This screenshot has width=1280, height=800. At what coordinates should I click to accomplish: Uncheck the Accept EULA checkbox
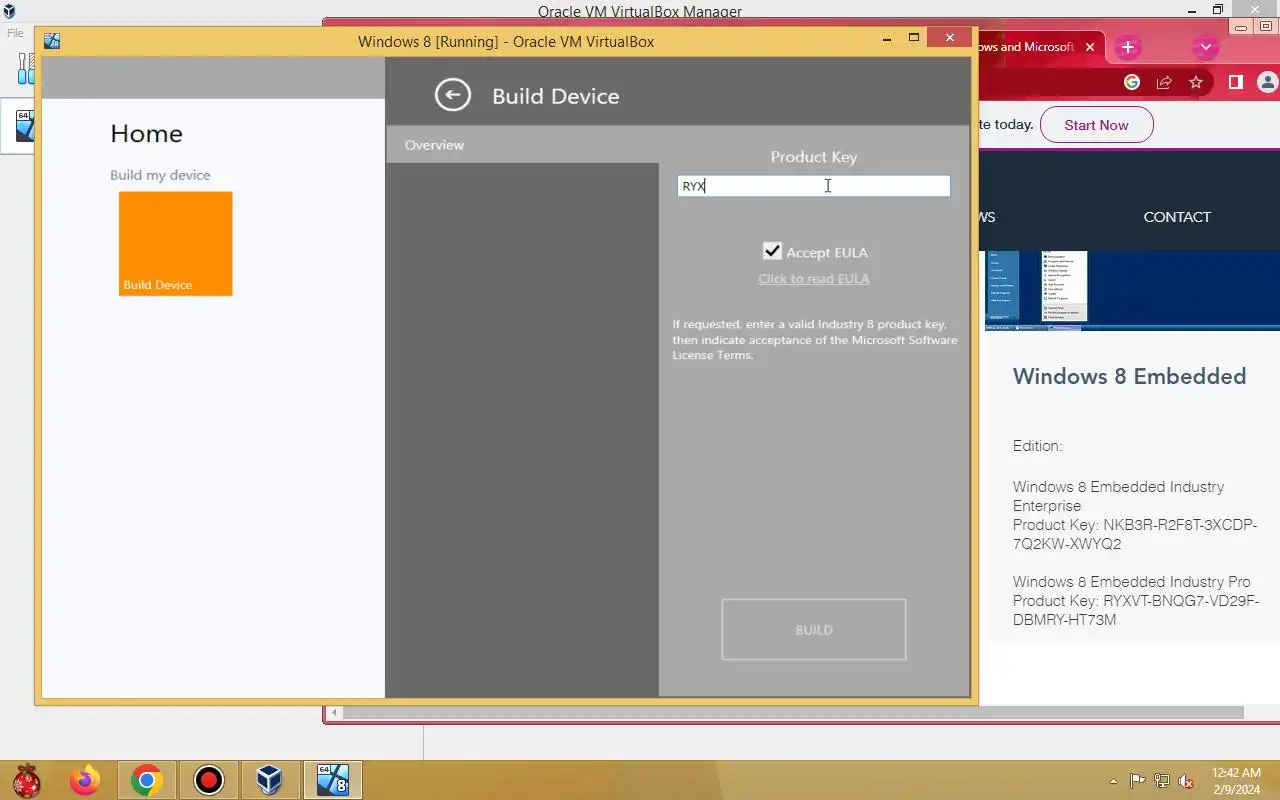(x=772, y=251)
